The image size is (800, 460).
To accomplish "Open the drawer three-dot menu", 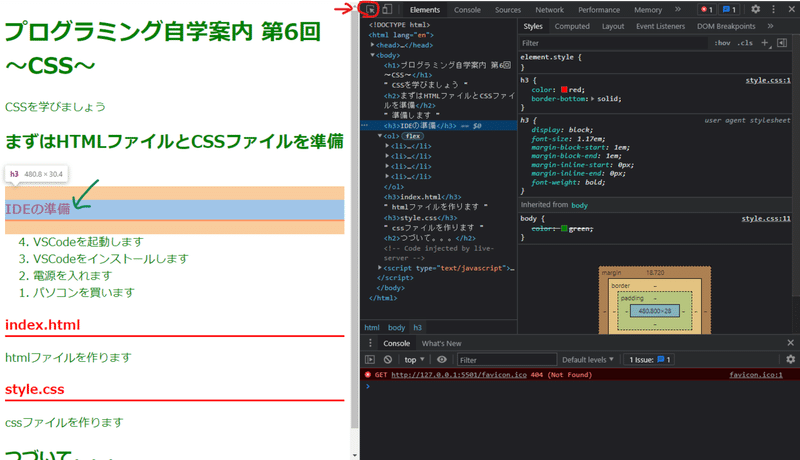I will click(x=370, y=343).
